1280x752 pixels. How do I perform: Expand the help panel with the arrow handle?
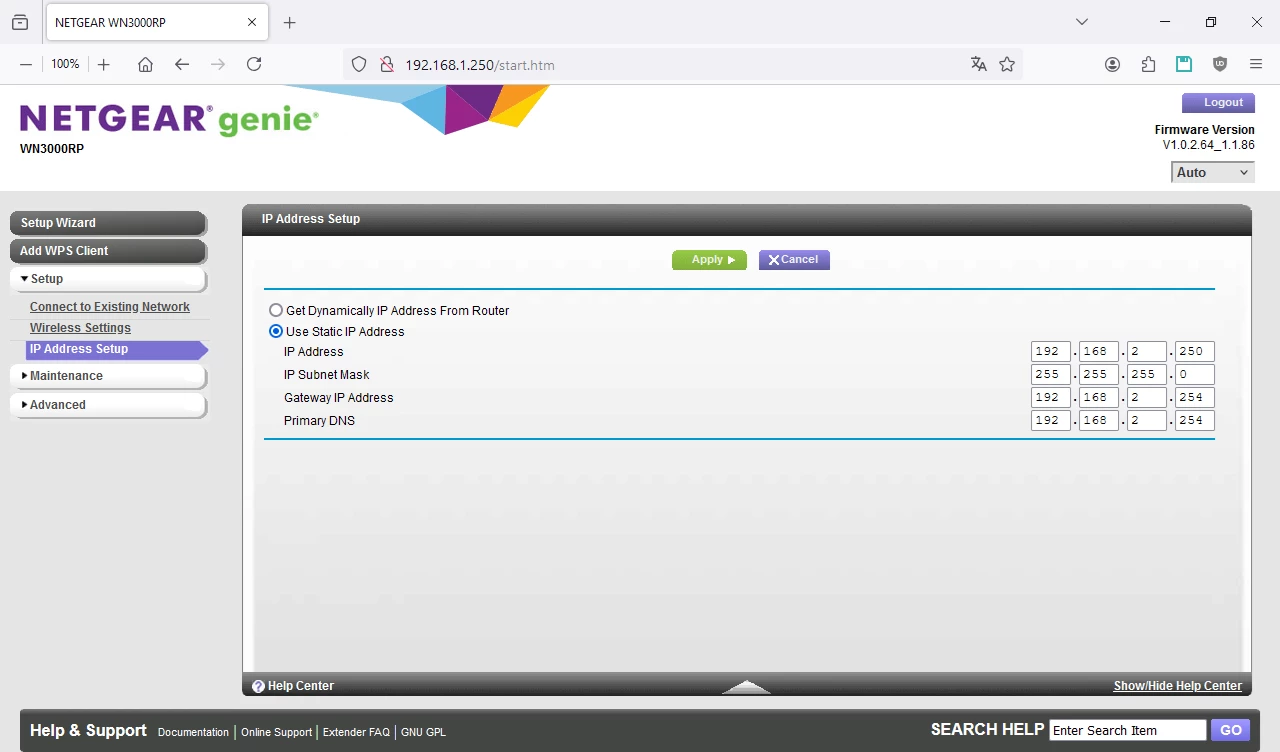tap(746, 687)
